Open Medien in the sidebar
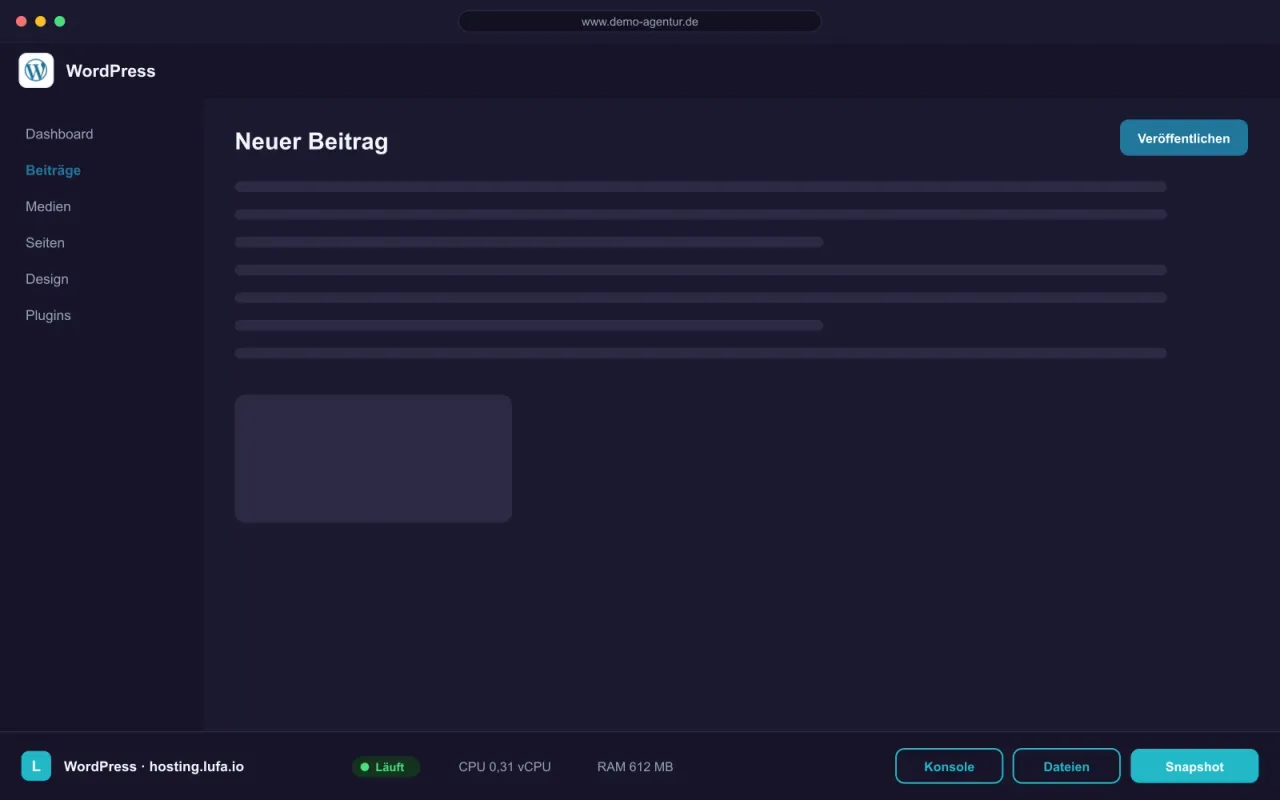Screen dimensions: 1280x800 click(x=48, y=206)
